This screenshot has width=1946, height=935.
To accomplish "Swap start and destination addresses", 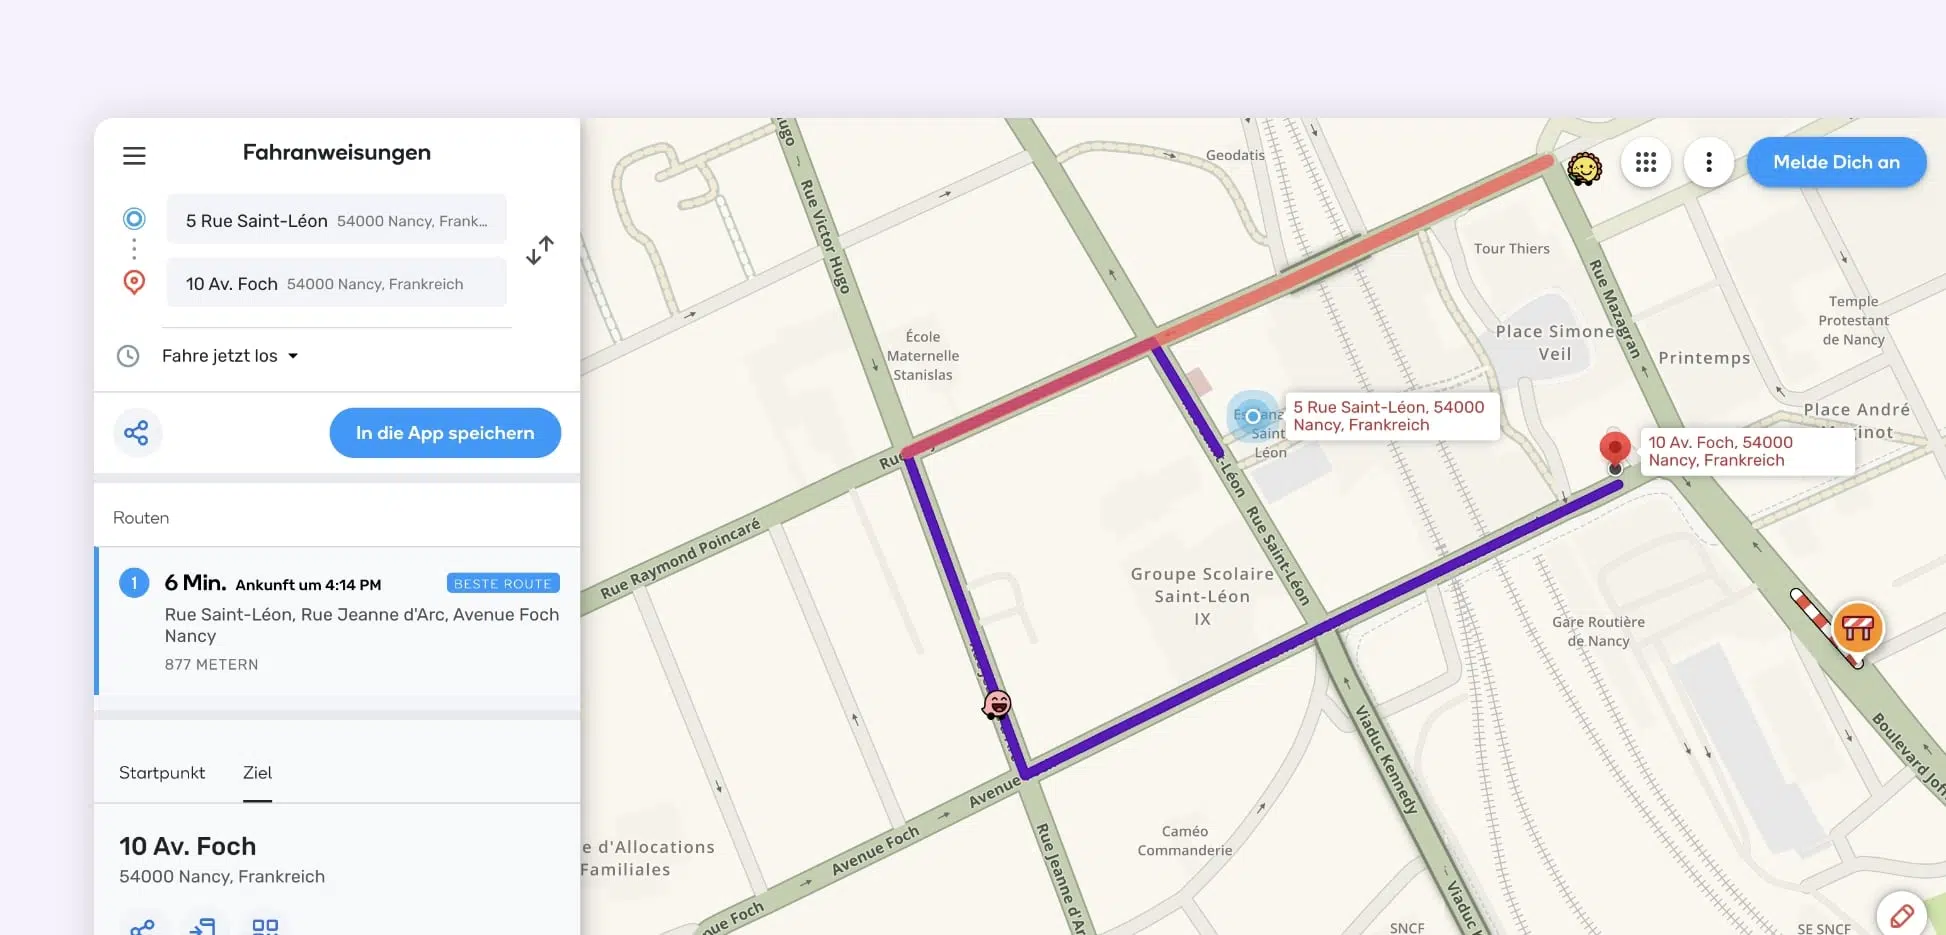I will (540, 250).
